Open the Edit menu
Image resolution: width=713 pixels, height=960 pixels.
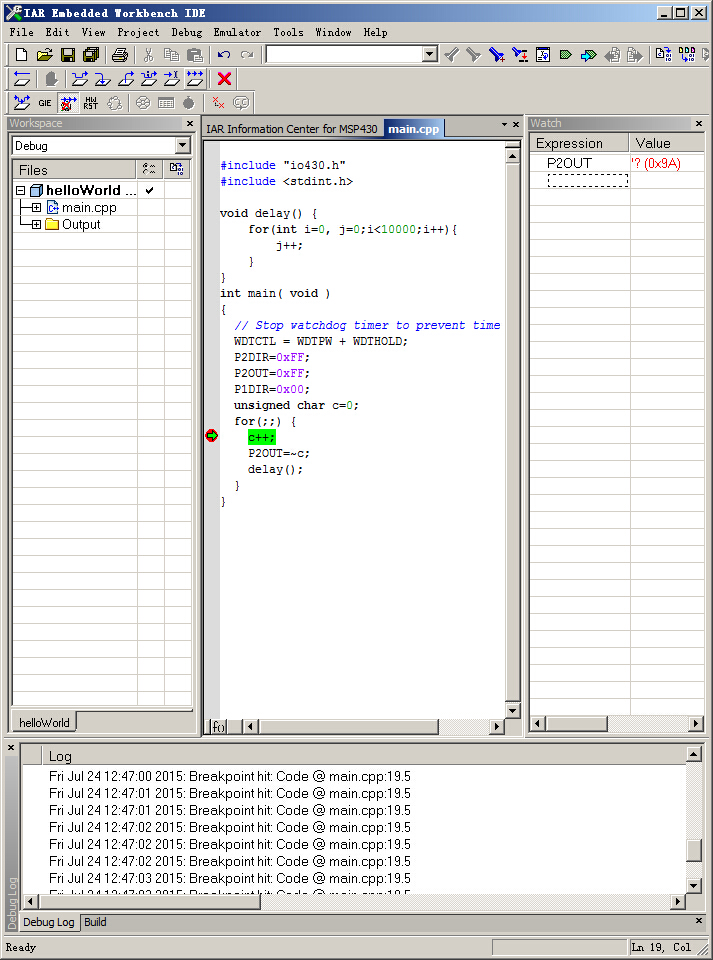(x=58, y=32)
